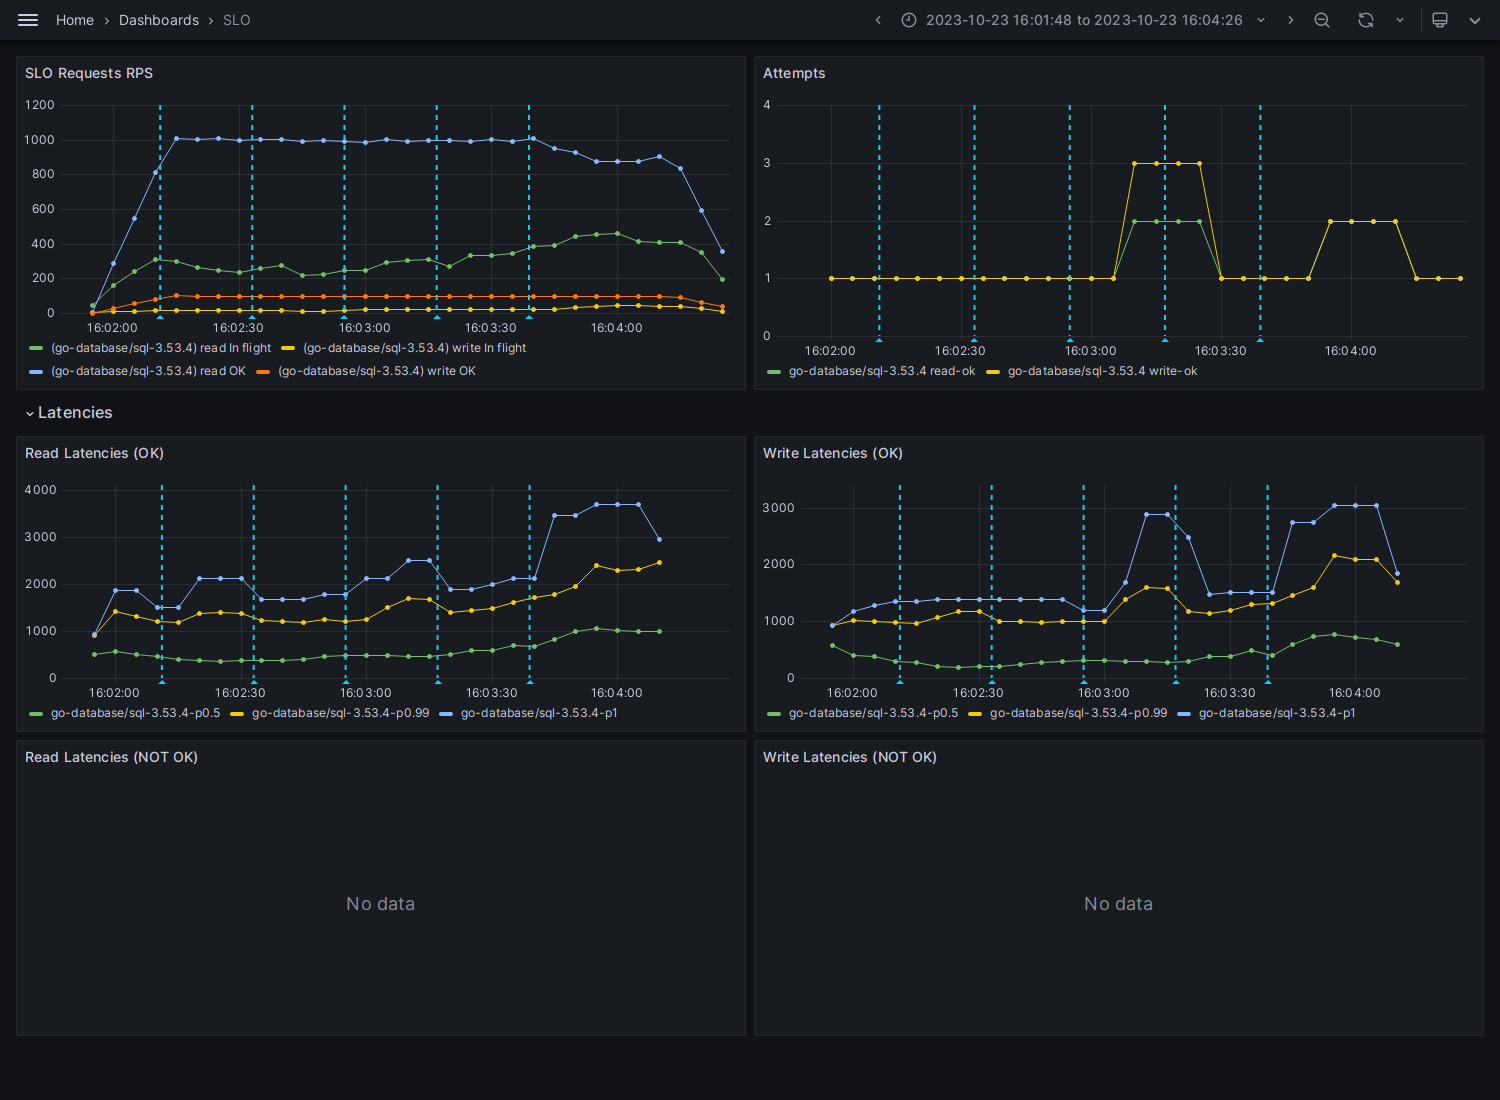This screenshot has width=1500, height=1100.
Task: Collapse top toolbar chevron at far right
Action: click(x=1475, y=20)
